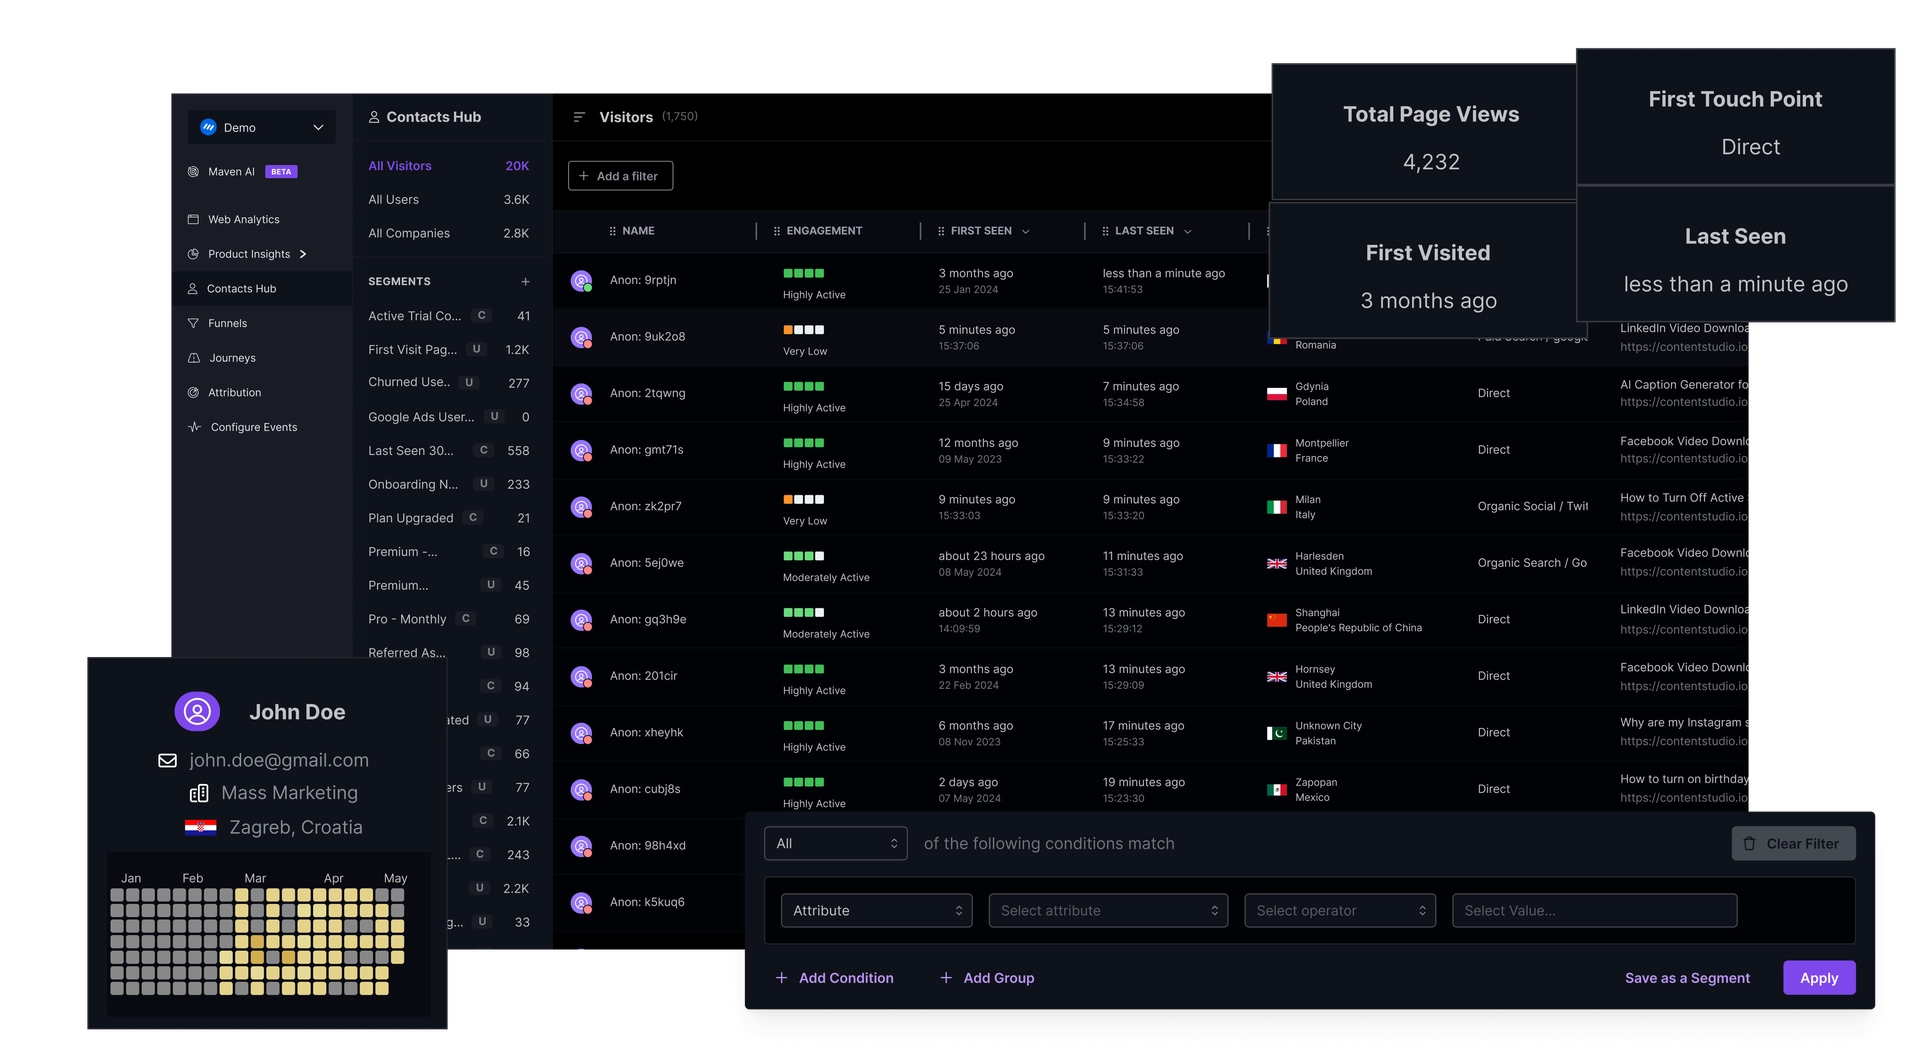Click the Add a filter button
The width and height of the screenshot is (1920, 1043).
coord(620,177)
